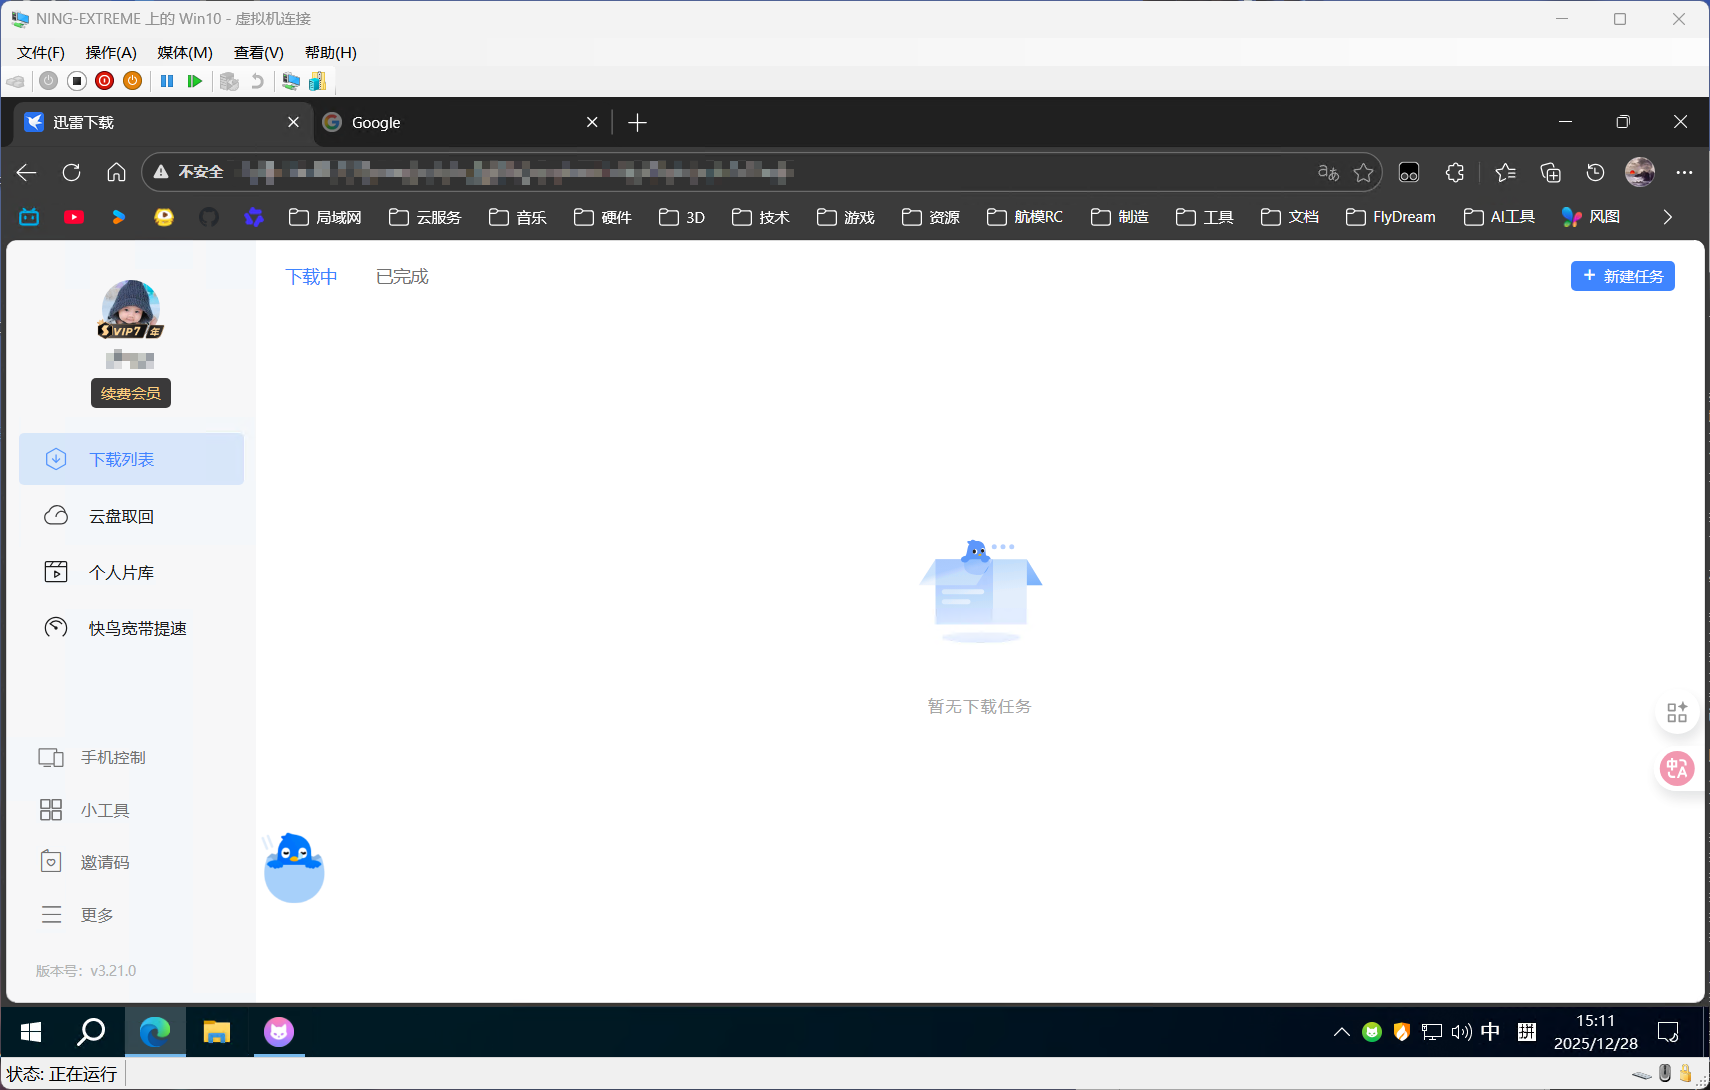Click the user avatar in Xunlei sidebar
1710x1090 pixels.
tap(131, 309)
